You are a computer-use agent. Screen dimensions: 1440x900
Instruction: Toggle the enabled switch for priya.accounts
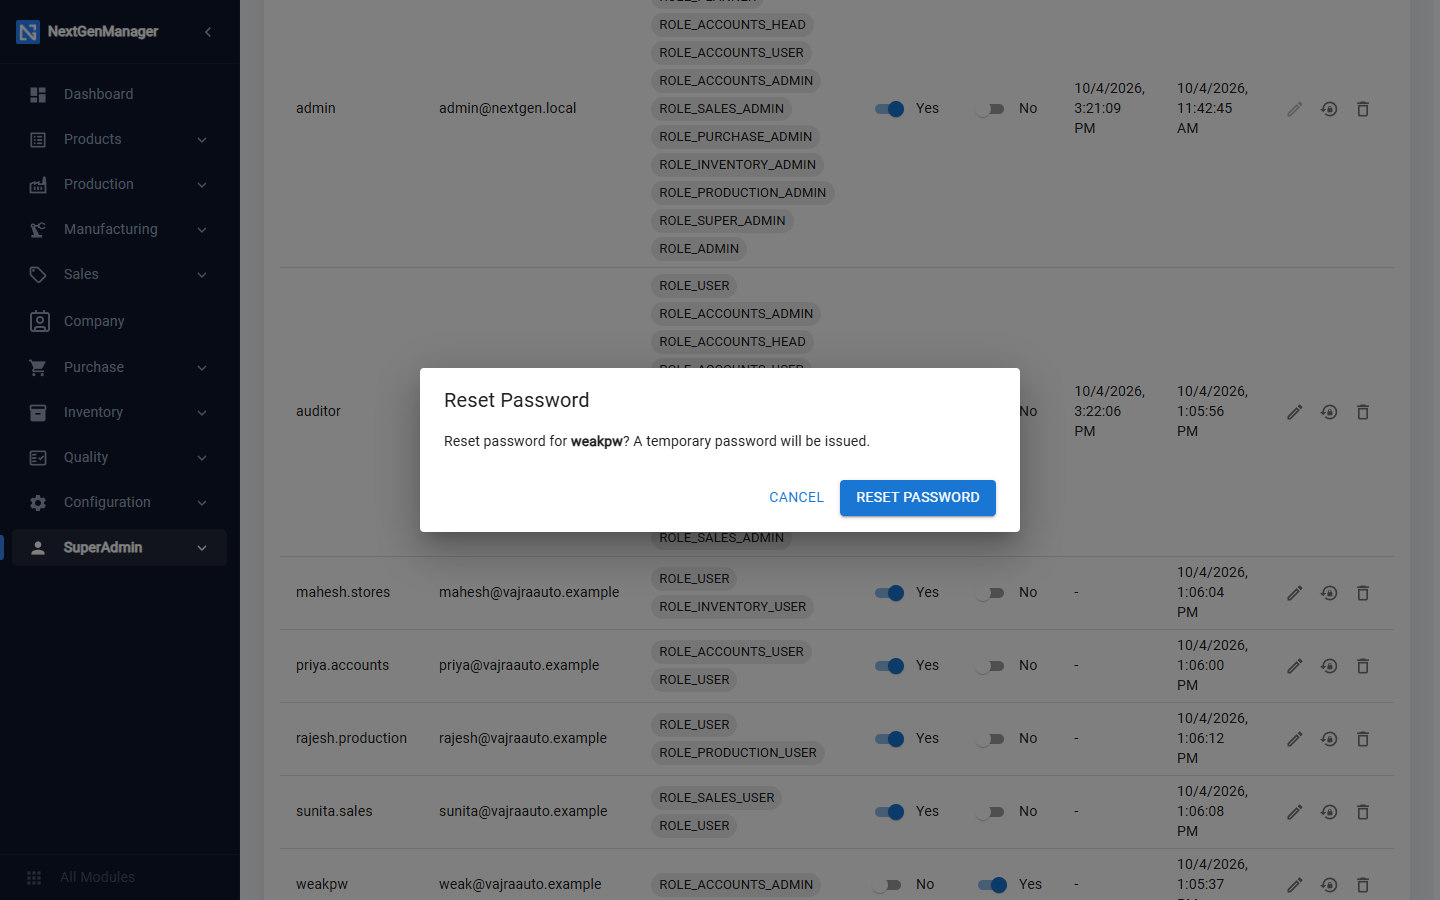[x=889, y=666]
